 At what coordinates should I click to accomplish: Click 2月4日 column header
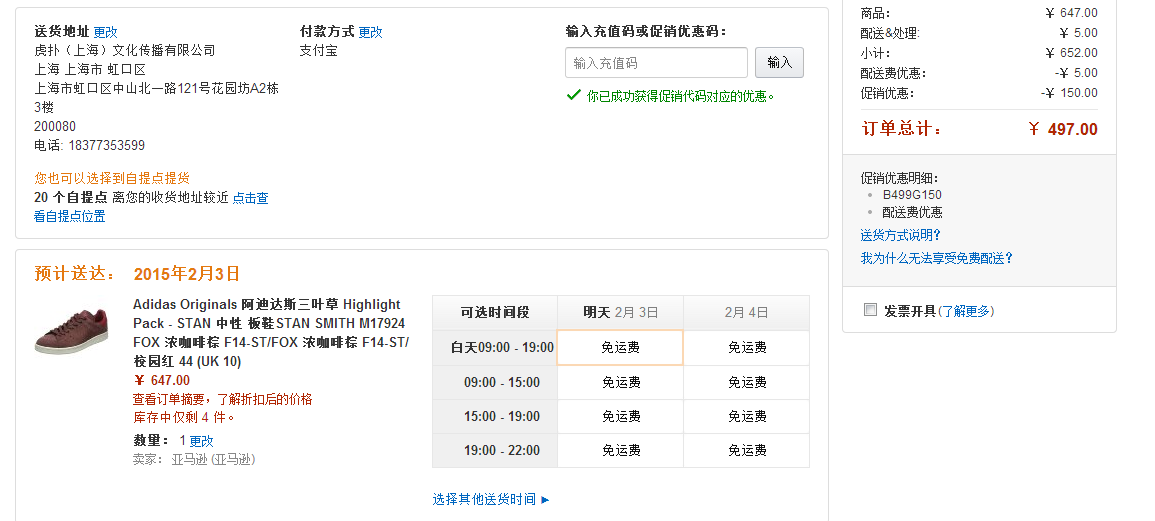coord(747,312)
